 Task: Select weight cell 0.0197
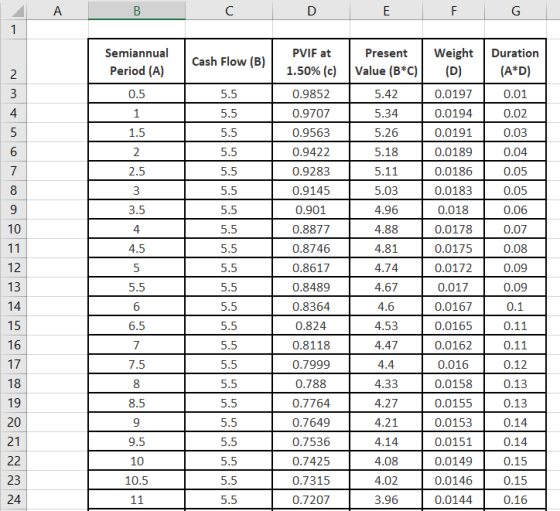point(453,94)
